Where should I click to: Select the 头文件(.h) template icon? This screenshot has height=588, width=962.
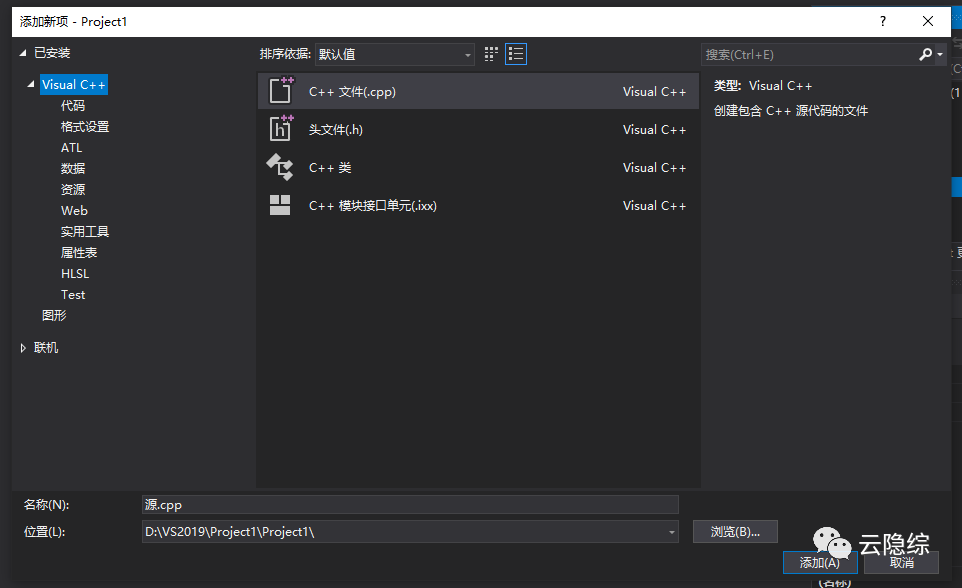[281, 129]
